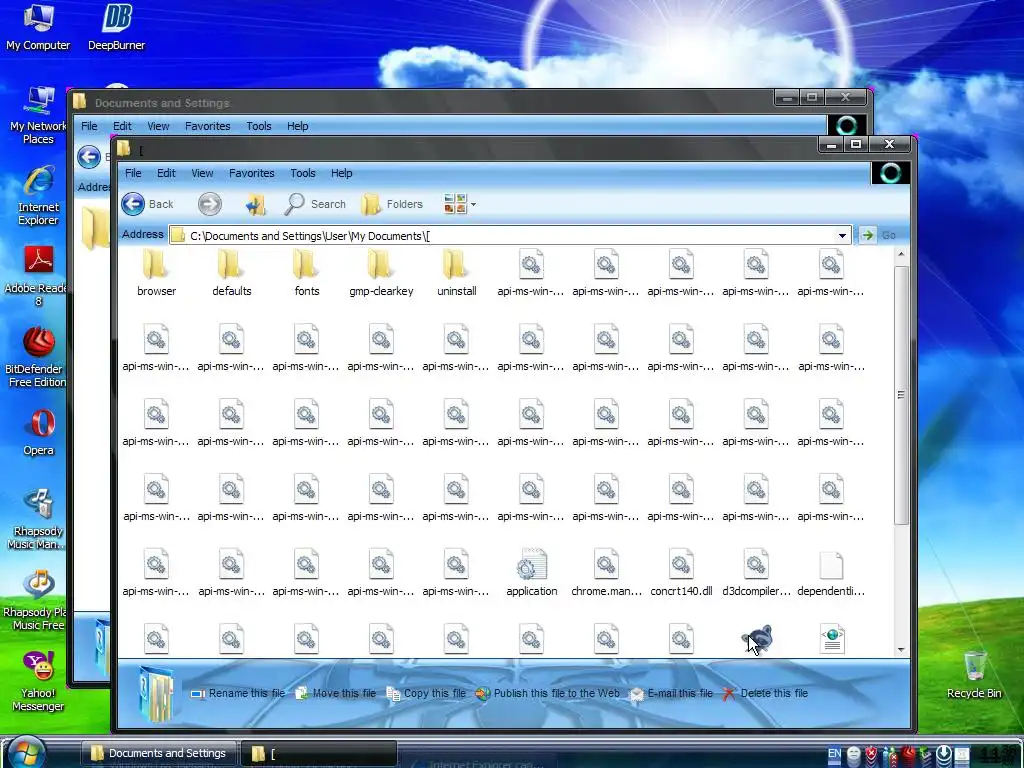Toggle the Folders pane button

click(x=392, y=204)
